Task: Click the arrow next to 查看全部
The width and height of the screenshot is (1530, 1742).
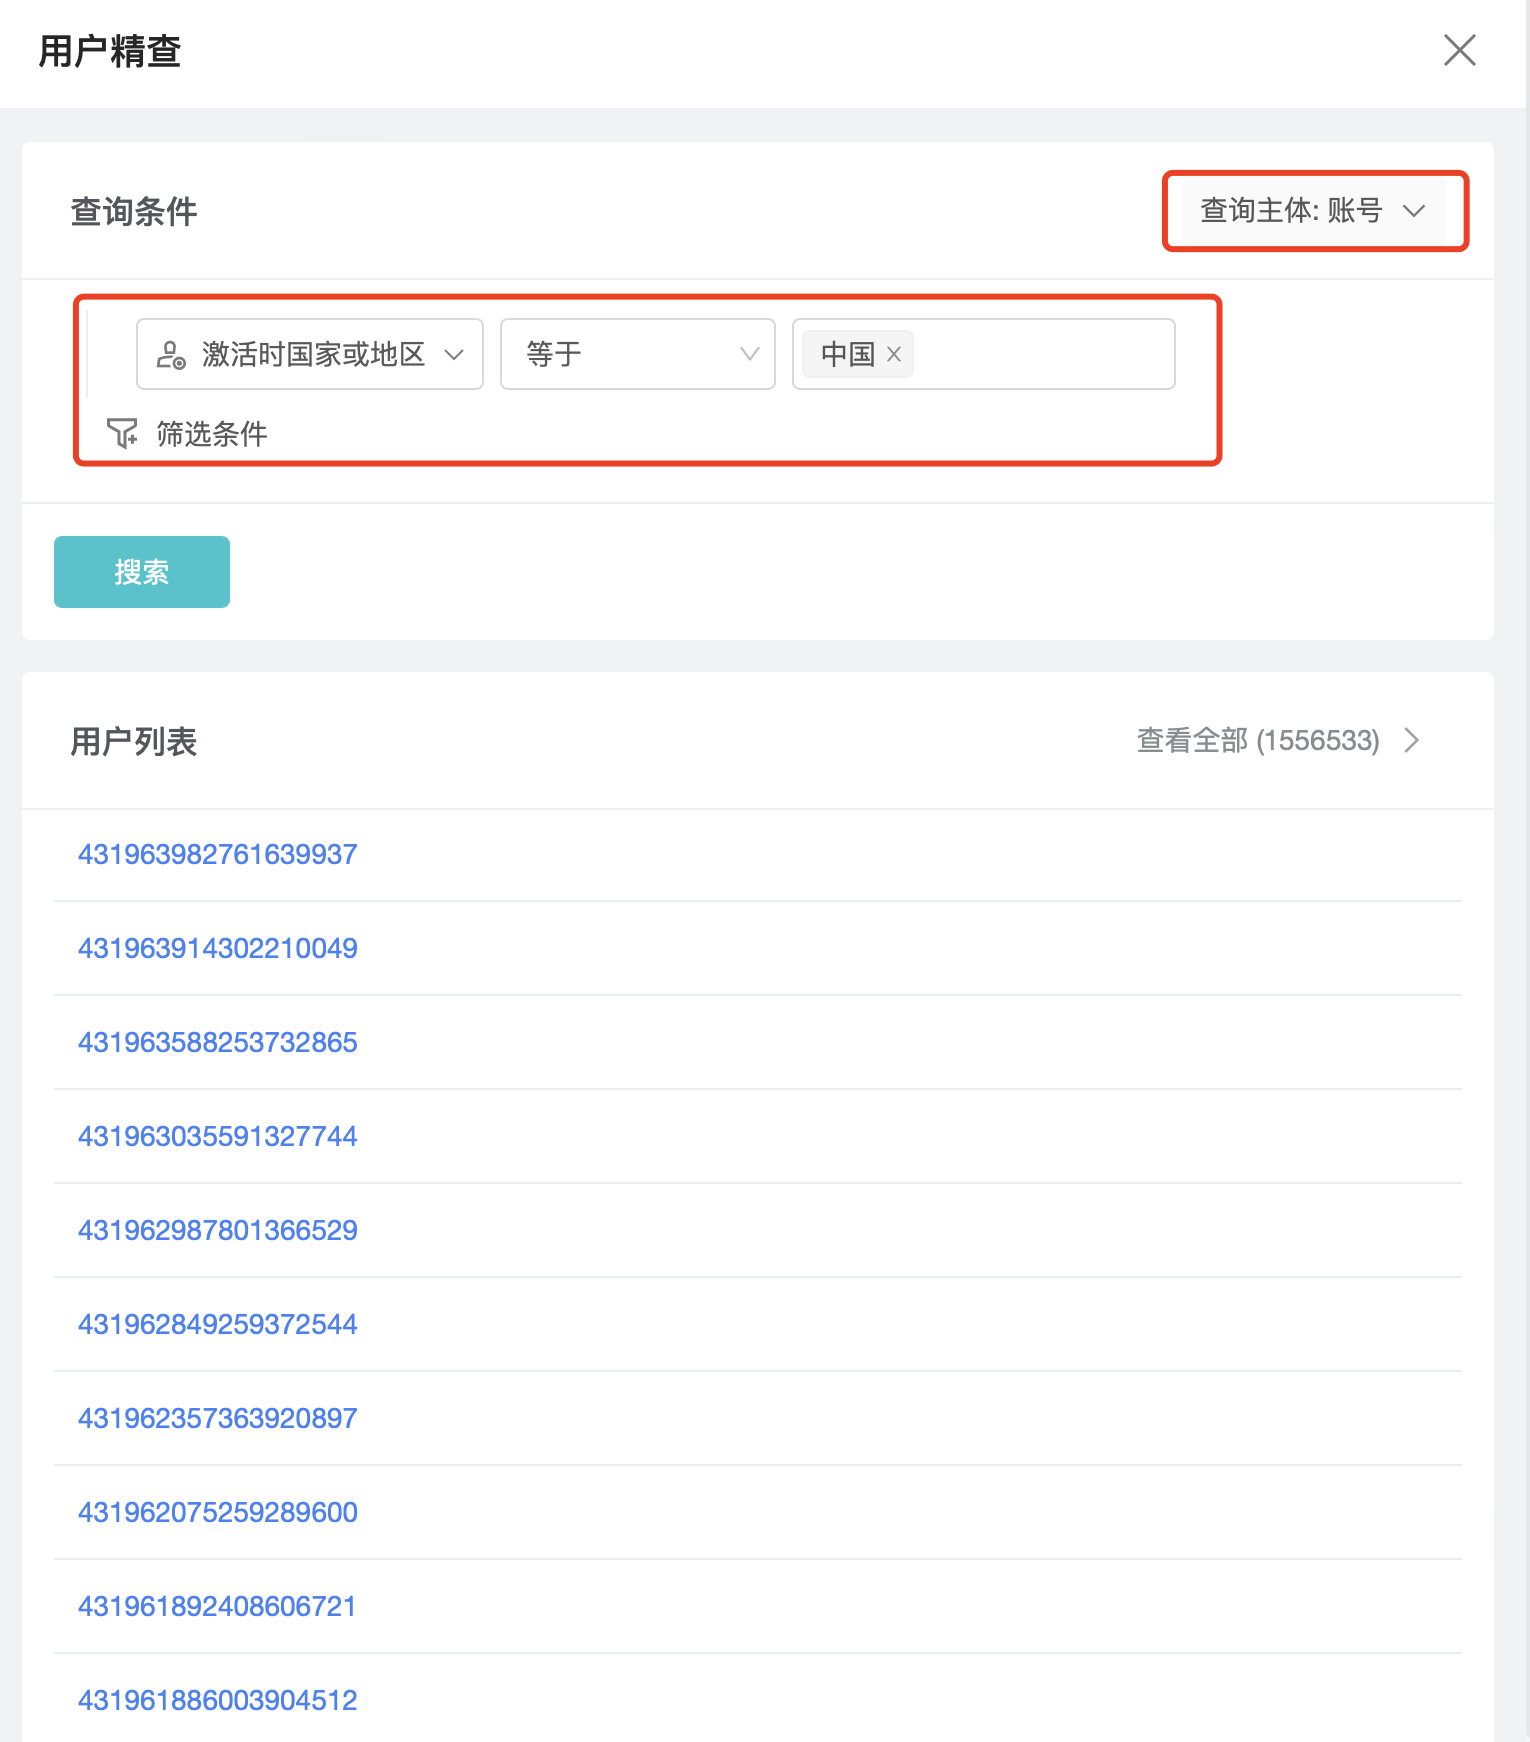Action: 1411,741
